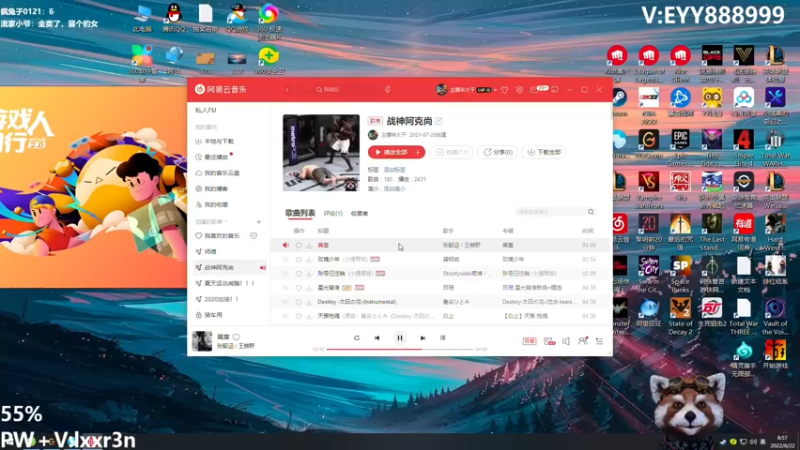800x450 pixels.
Task: Click the plus icon to create new playlist
Action: pyautogui.click(x=259, y=222)
